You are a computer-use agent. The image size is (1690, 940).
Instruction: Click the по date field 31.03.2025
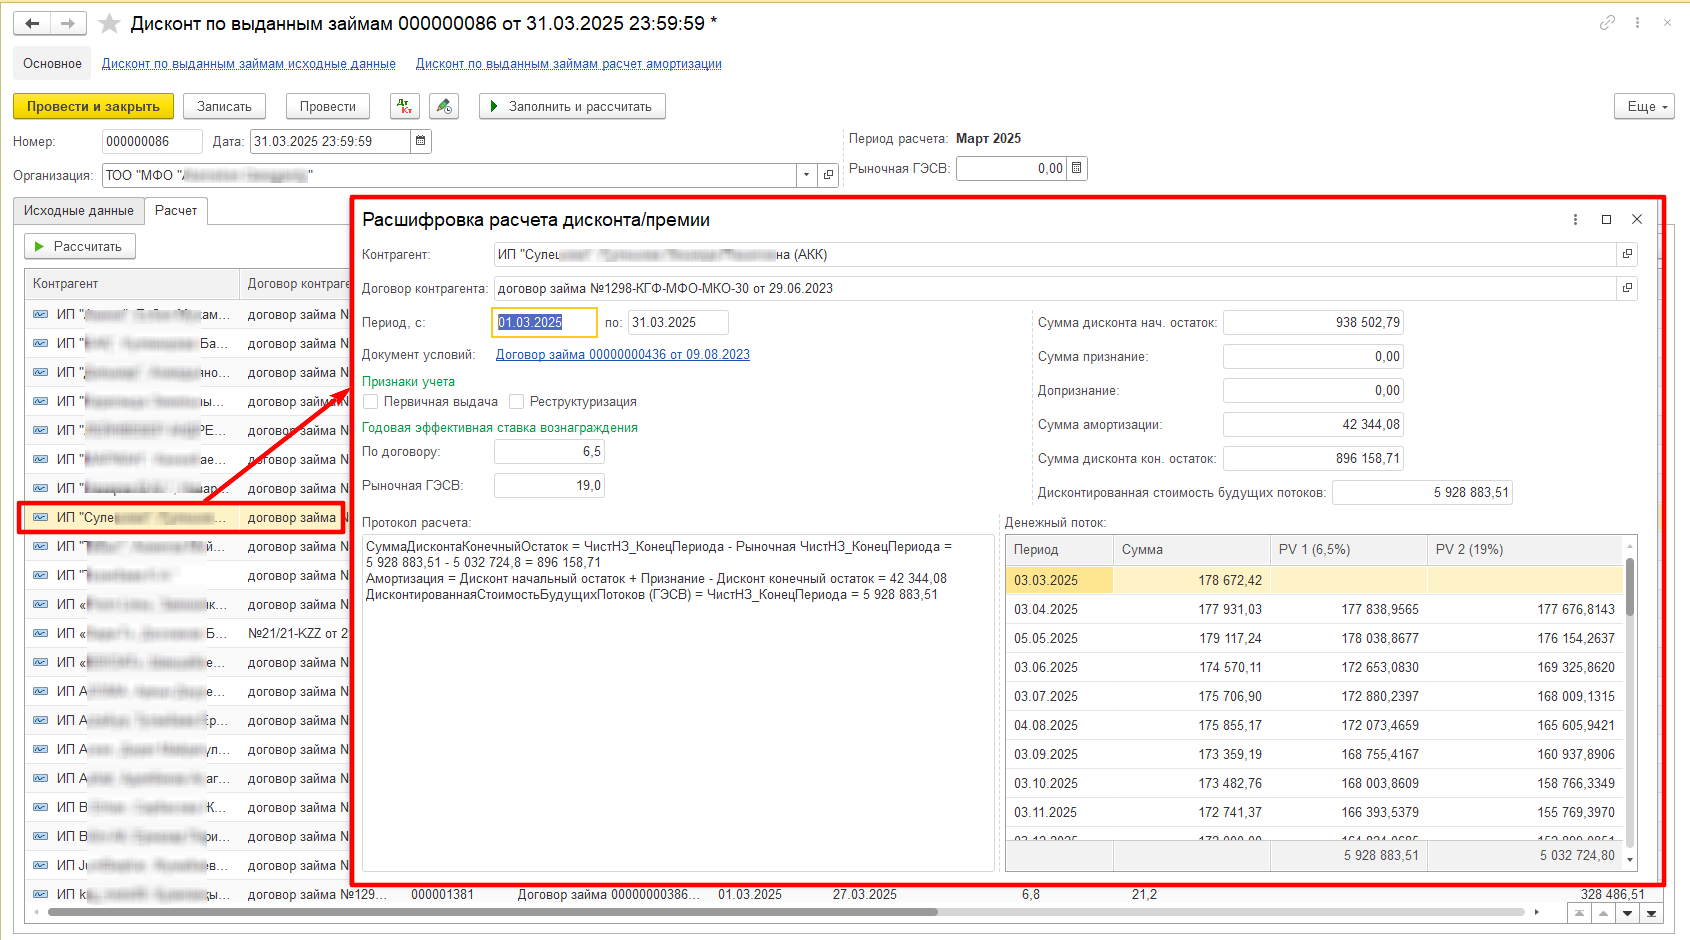(x=678, y=322)
